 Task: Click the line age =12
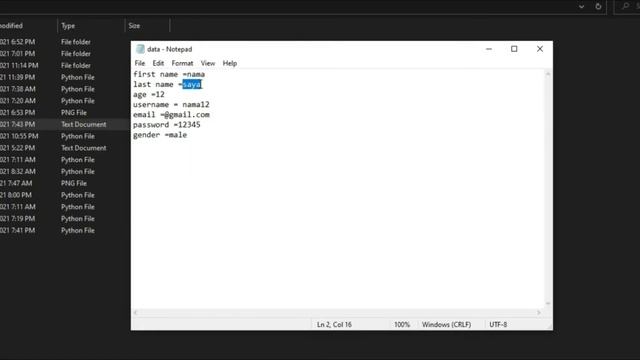tap(149, 95)
